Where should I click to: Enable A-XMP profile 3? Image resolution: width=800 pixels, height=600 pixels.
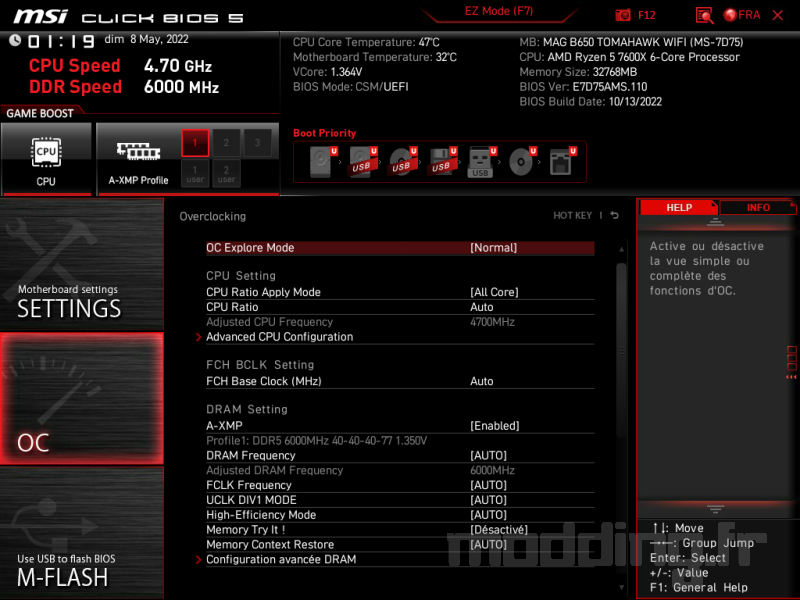[257, 143]
